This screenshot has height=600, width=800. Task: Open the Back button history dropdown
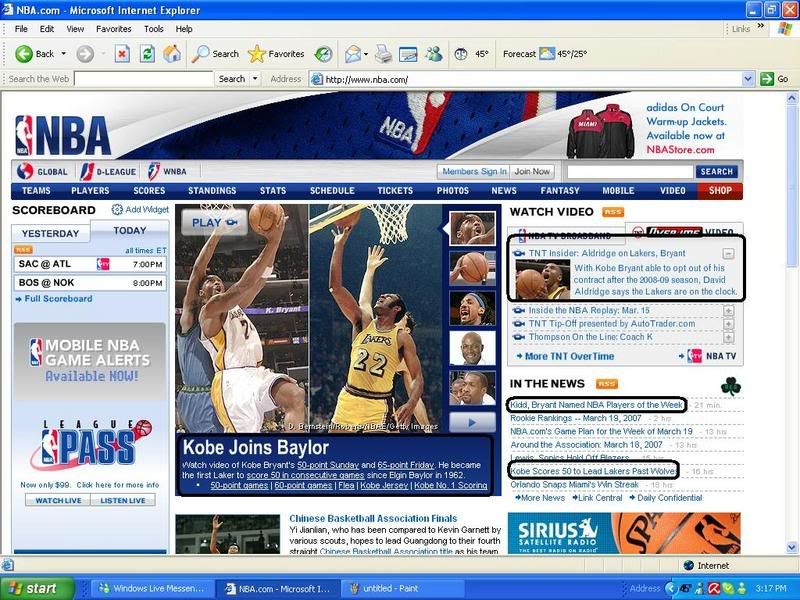click(64, 54)
